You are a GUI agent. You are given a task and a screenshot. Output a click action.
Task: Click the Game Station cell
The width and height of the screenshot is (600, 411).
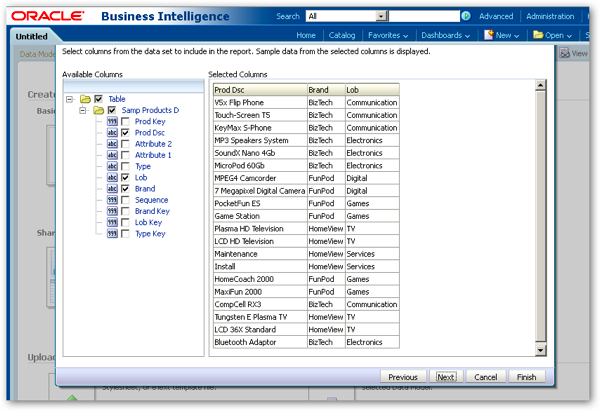coord(260,216)
